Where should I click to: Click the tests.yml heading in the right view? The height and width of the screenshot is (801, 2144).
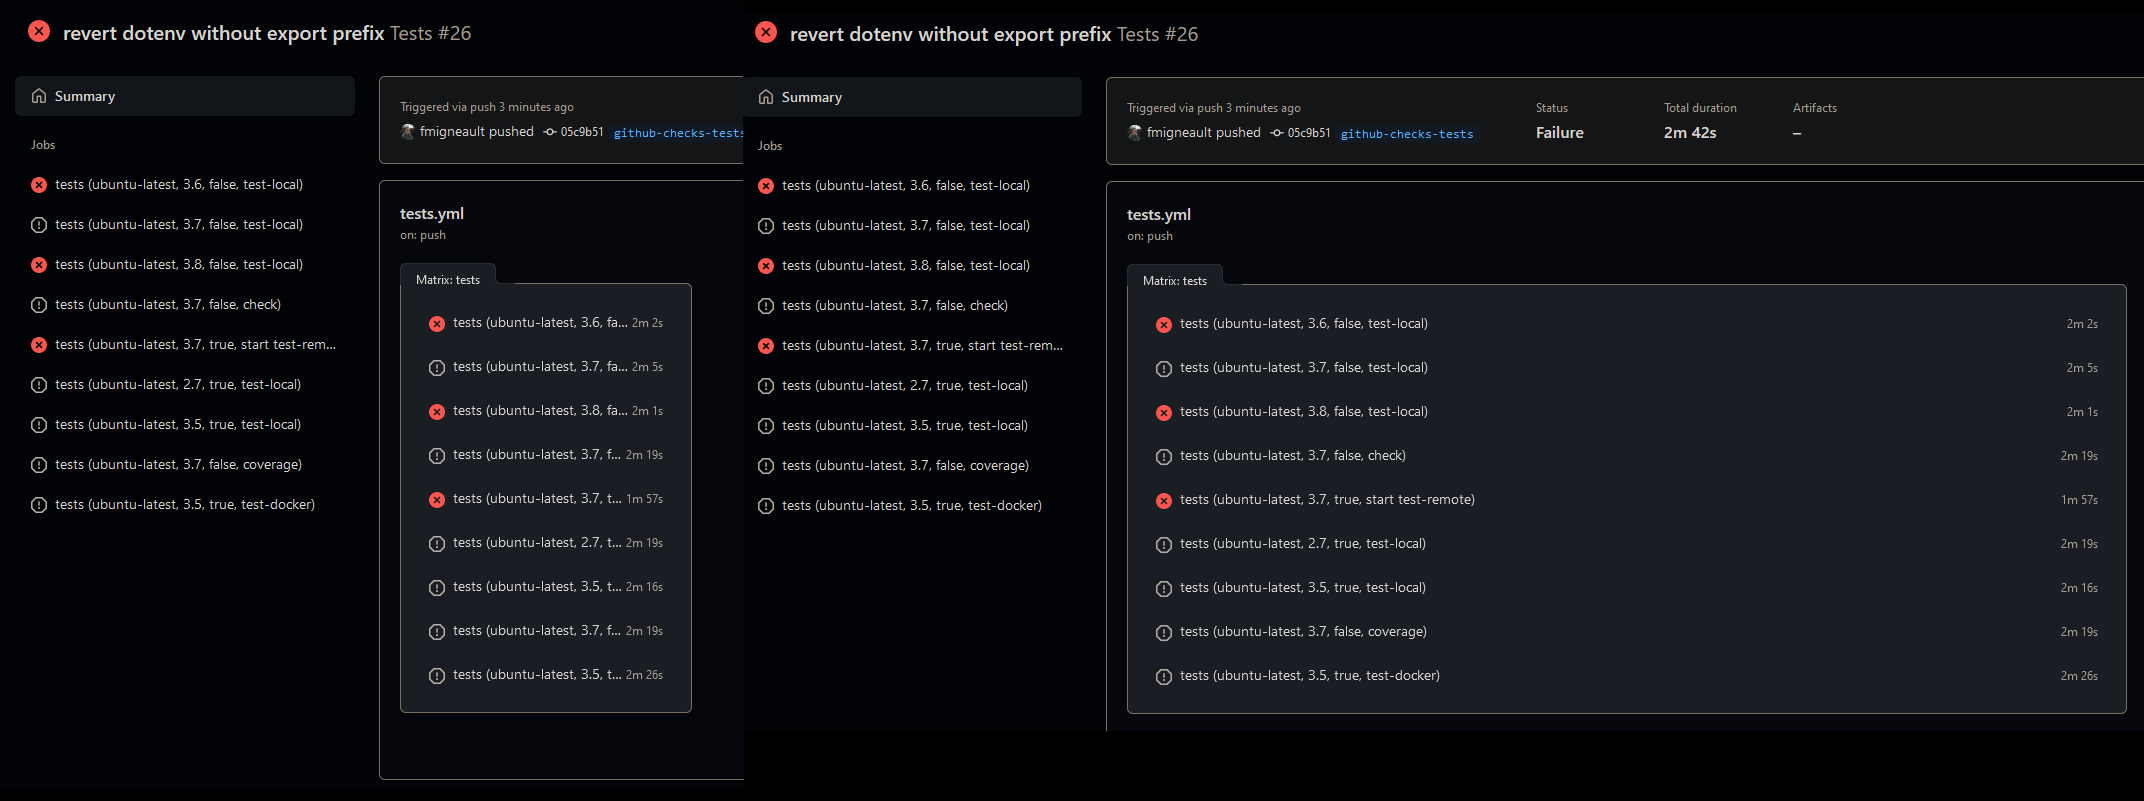coord(1159,214)
